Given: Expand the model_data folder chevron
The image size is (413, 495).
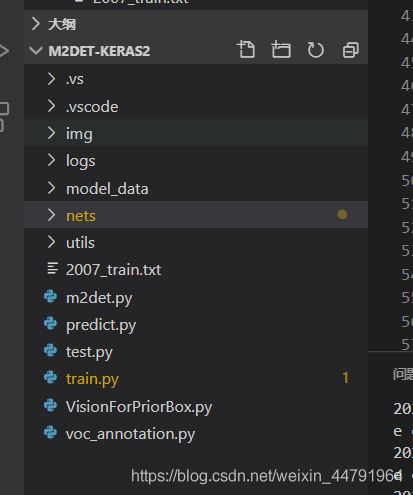Looking at the screenshot, I should (x=51, y=188).
